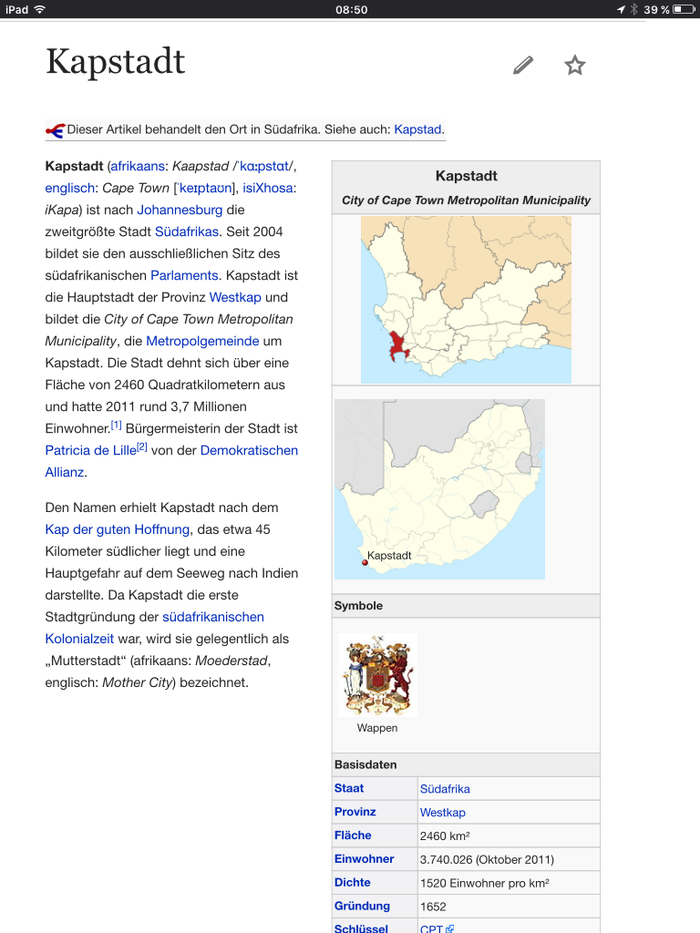Tap the Gründung row label
The width and height of the screenshot is (700, 933).
[x=362, y=906]
